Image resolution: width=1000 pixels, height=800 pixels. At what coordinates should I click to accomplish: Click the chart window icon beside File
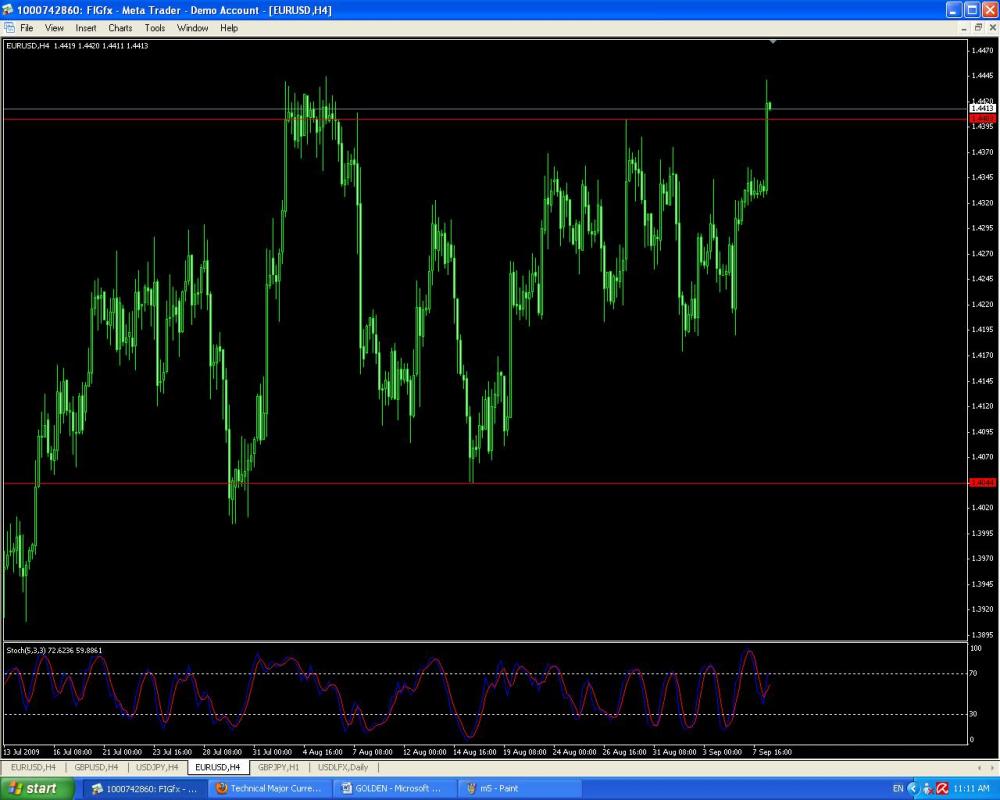click(x=9, y=27)
